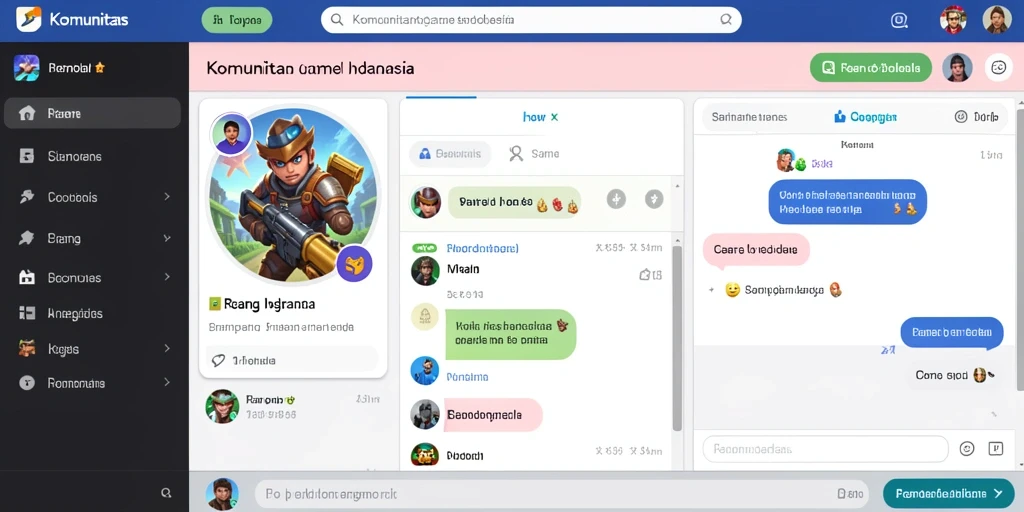Click the magnifier icon at search bar's right end
The width and height of the screenshot is (1024, 512).
726,20
